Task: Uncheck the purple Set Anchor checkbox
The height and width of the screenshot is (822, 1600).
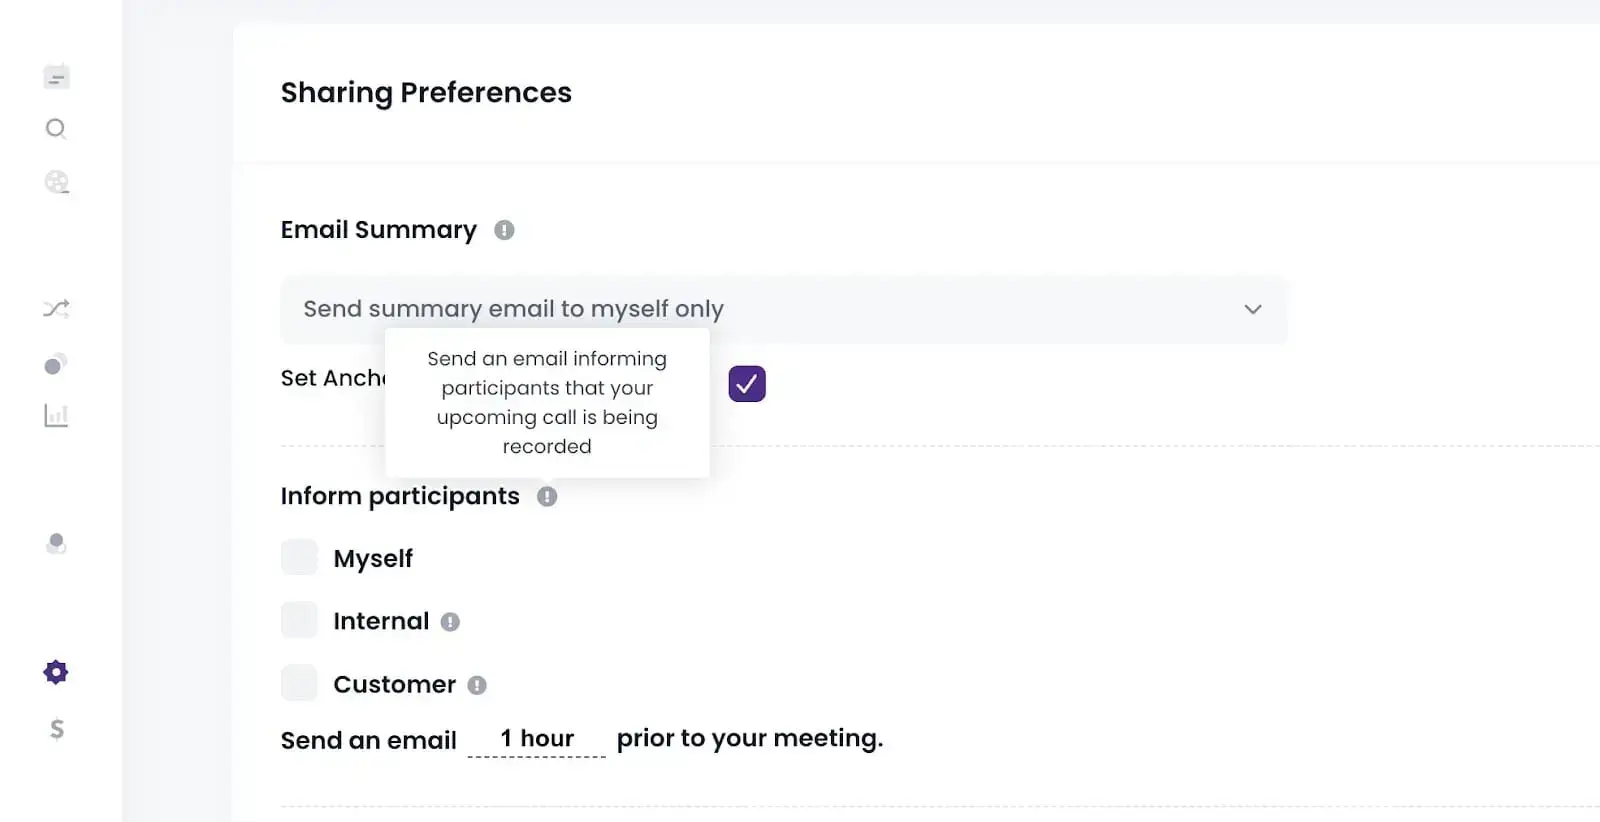Action: tap(746, 382)
